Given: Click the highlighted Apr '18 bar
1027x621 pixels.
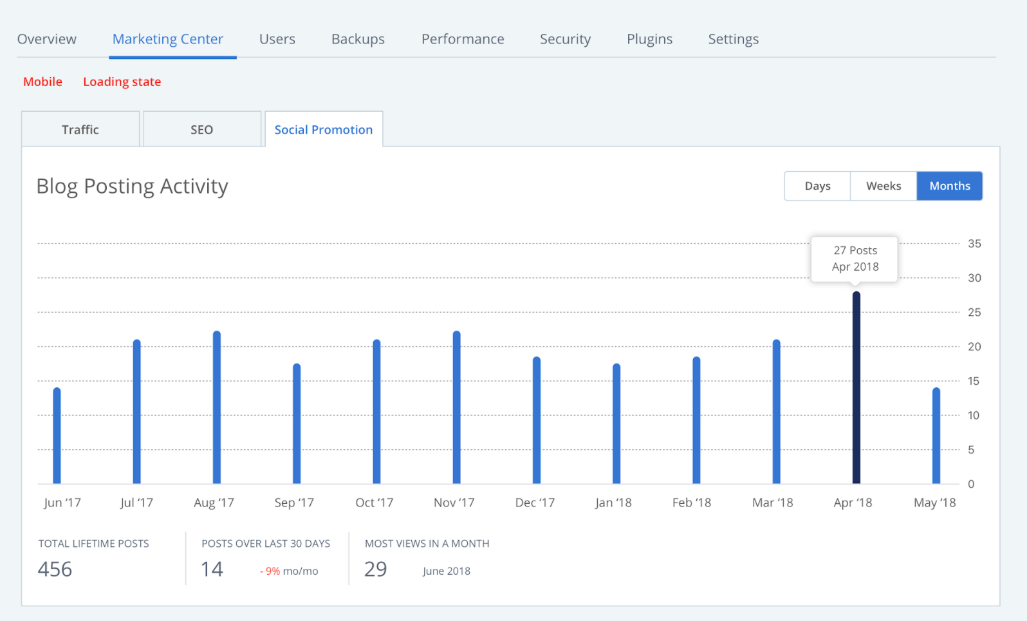Looking at the screenshot, I should [x=856, y=388].
